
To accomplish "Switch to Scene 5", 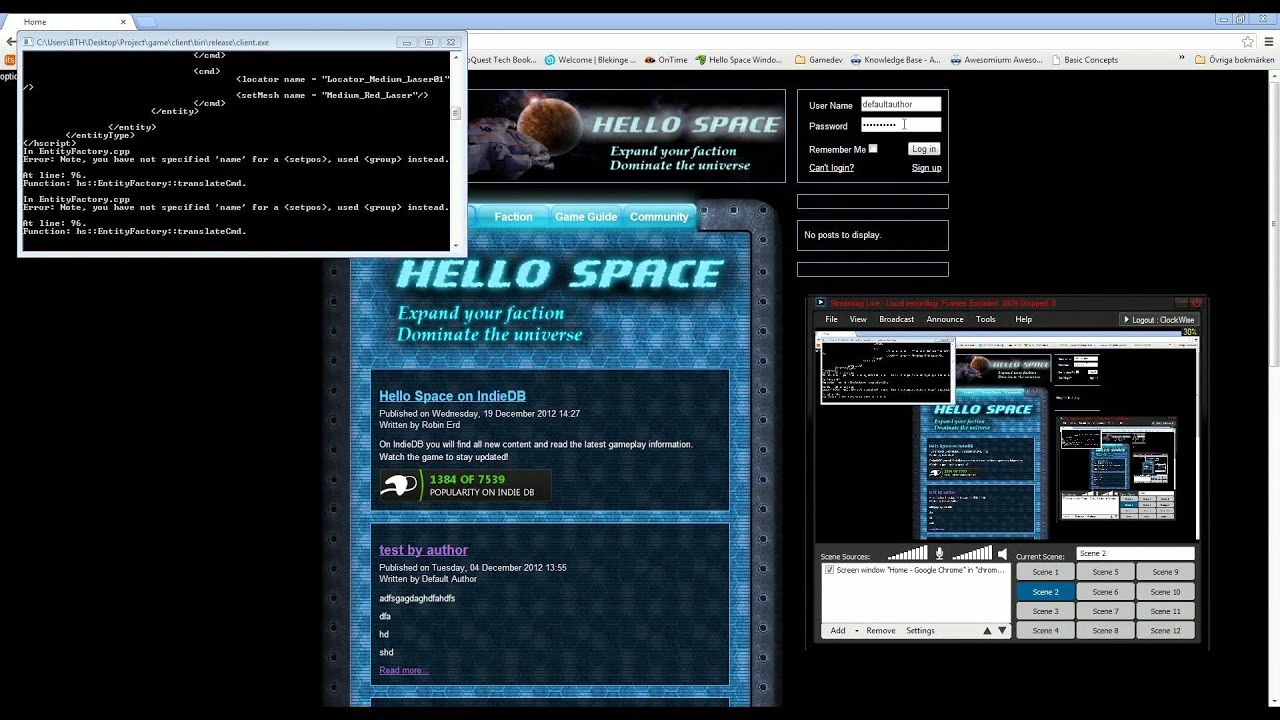I will [1105, 572].
